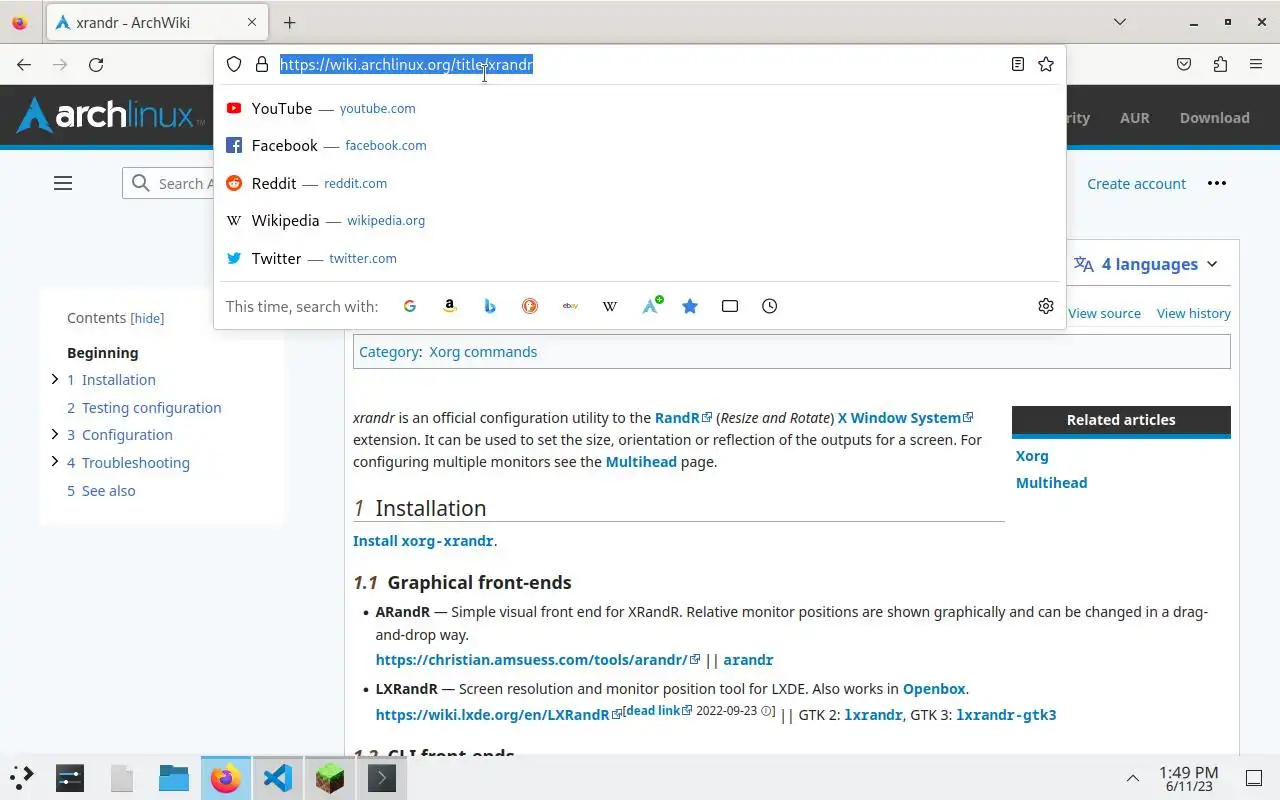The height and width of the screenshot is (800, 1280).
Task: Click the tracking protection shield icon
Action: coord(234,64)
